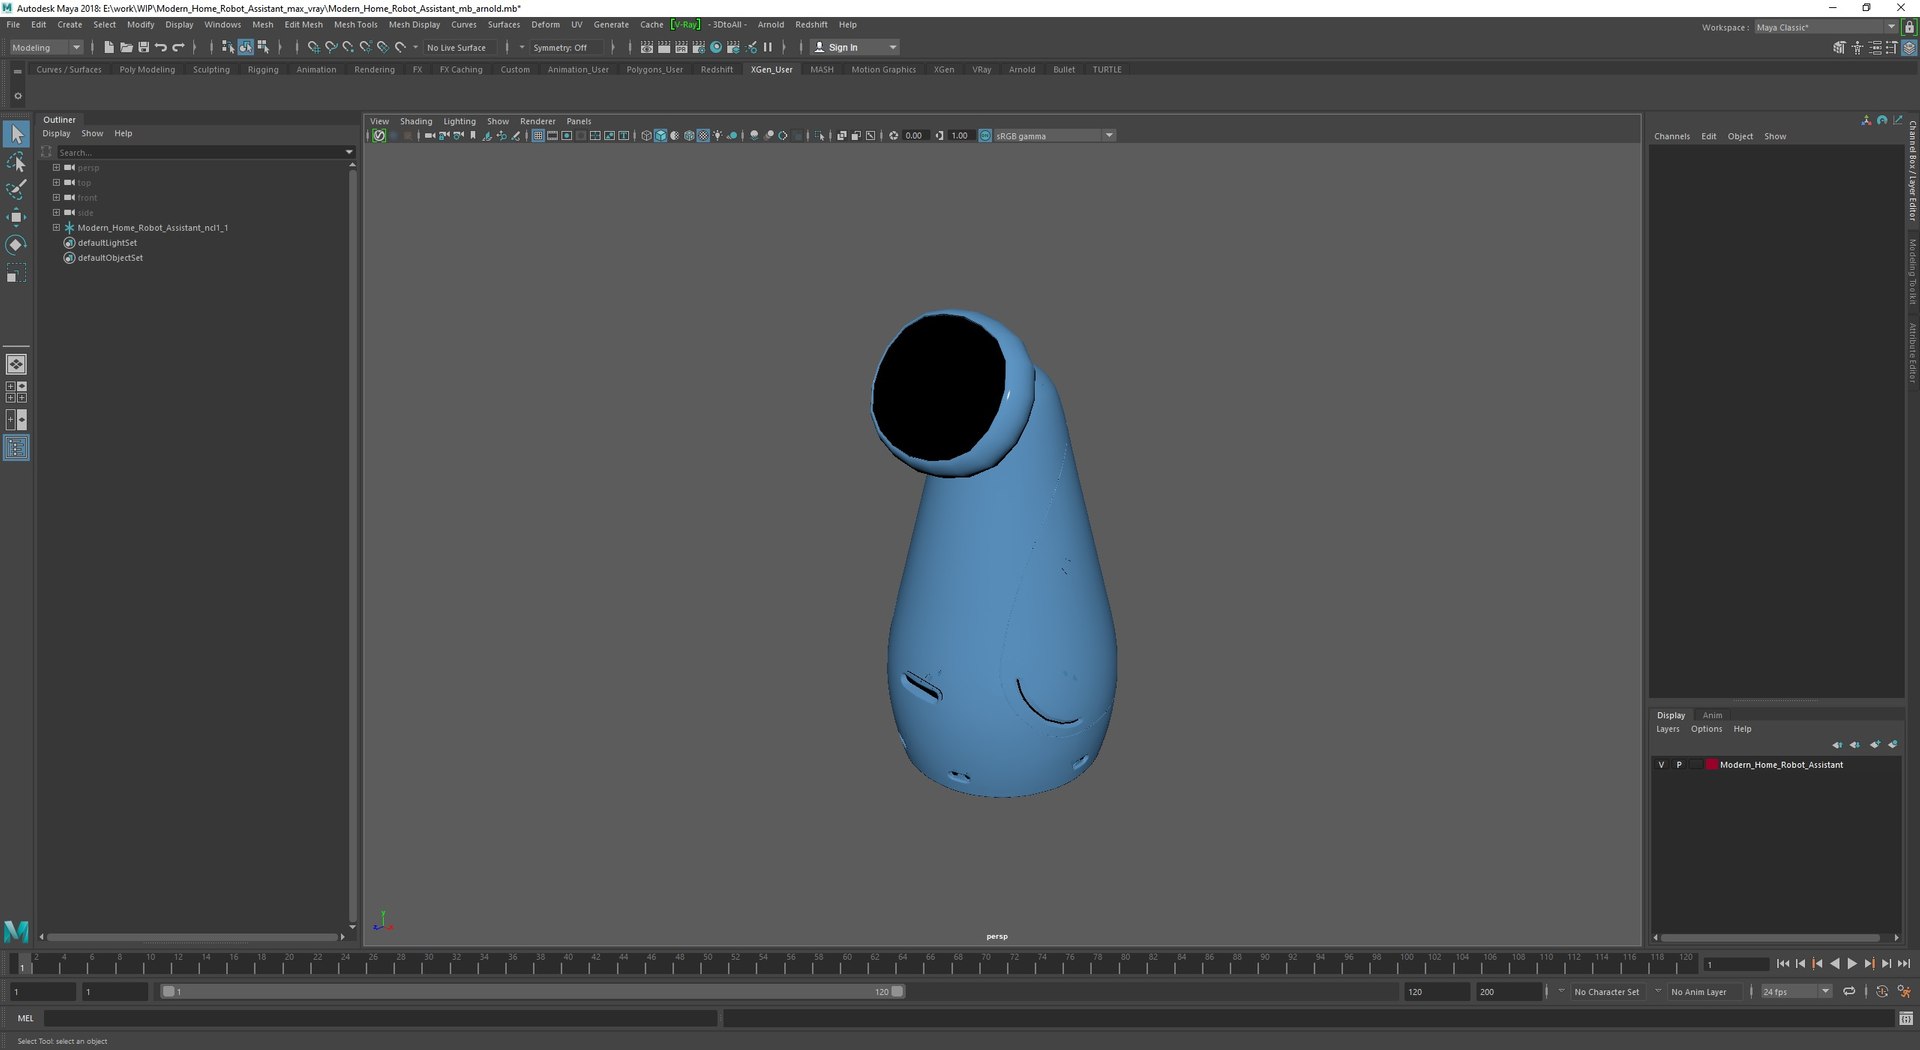The image size is (1920, 1050).
Task: Select the arrow Select tool in toolbox
Action: (16, 134)
